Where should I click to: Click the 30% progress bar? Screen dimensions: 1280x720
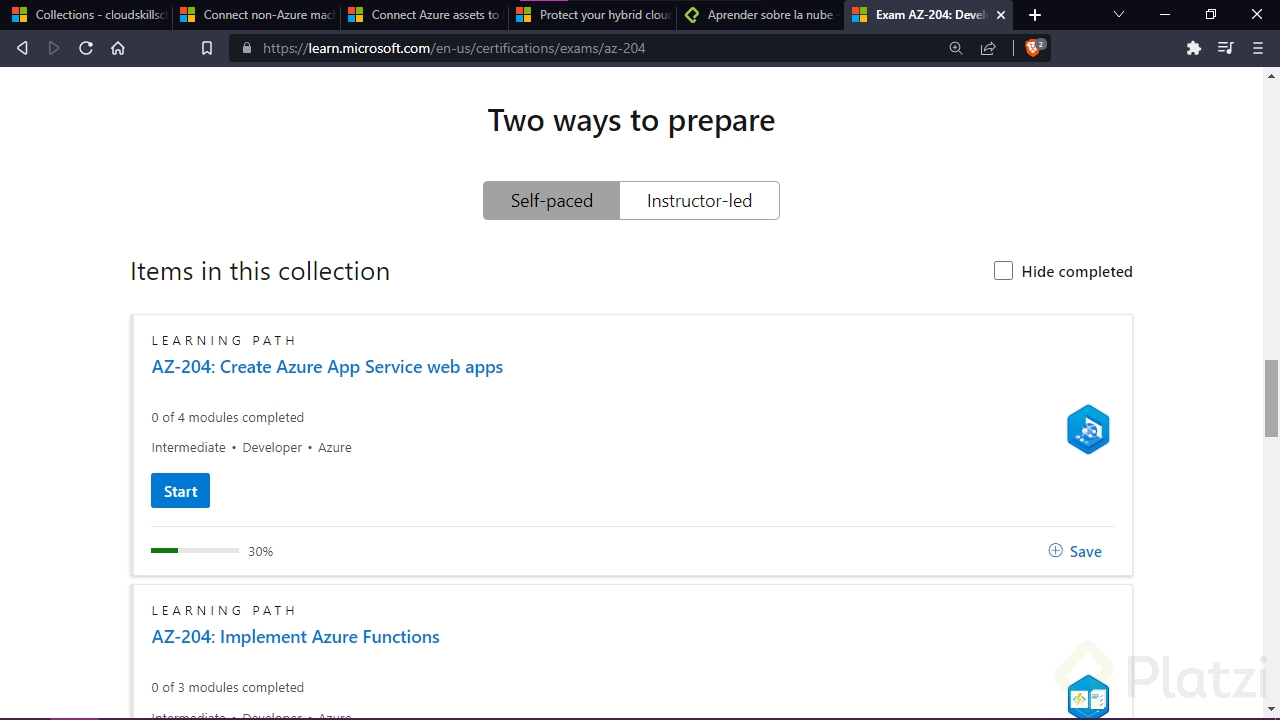coord(195,551)
